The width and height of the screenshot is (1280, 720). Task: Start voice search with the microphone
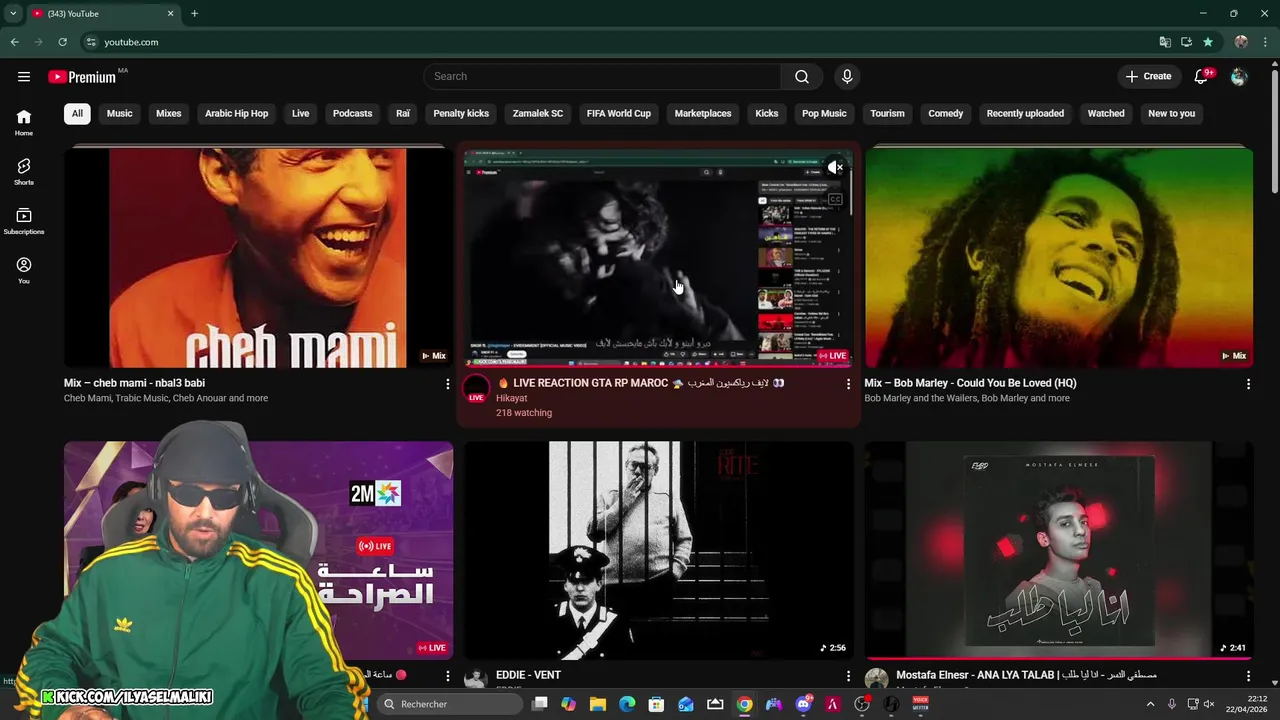coord(847,76)
